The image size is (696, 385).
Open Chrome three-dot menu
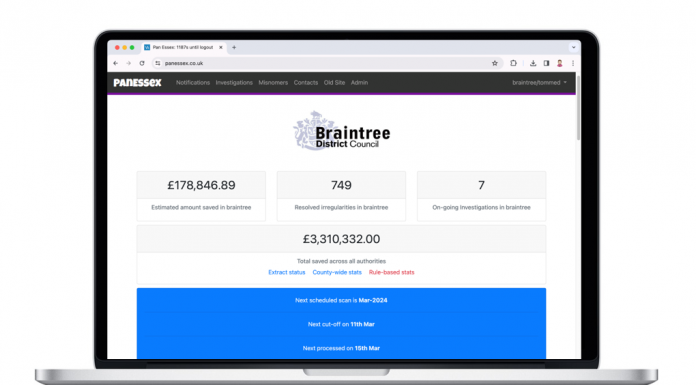click(573, 64)
